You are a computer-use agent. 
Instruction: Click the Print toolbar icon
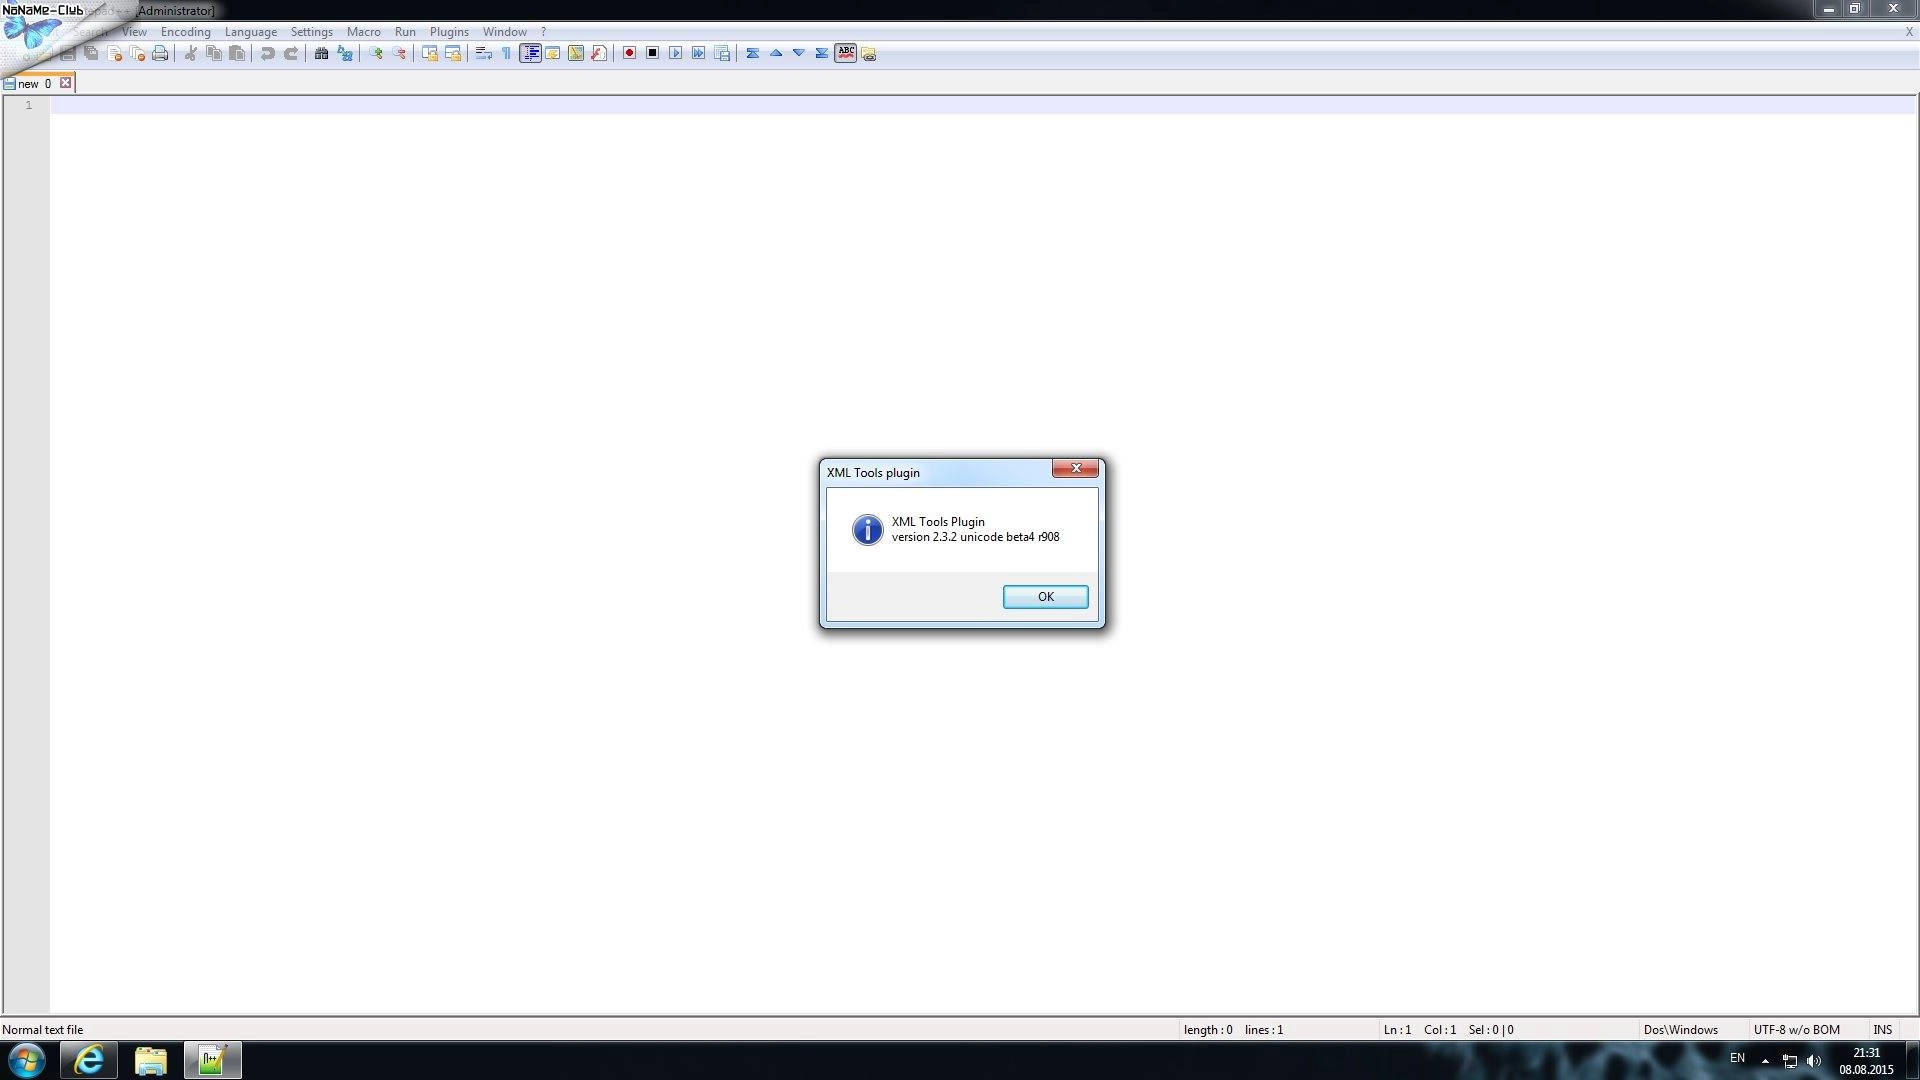[160, 53]
